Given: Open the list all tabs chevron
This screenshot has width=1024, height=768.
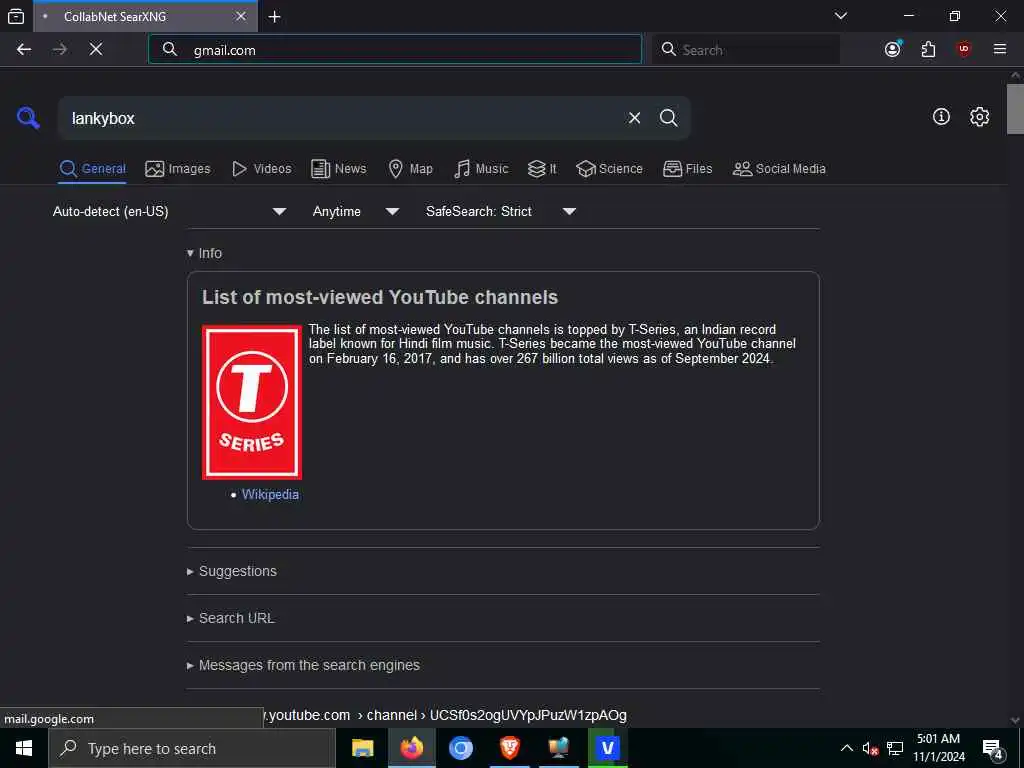Looking at the screenshot, I should click(841, 16).
